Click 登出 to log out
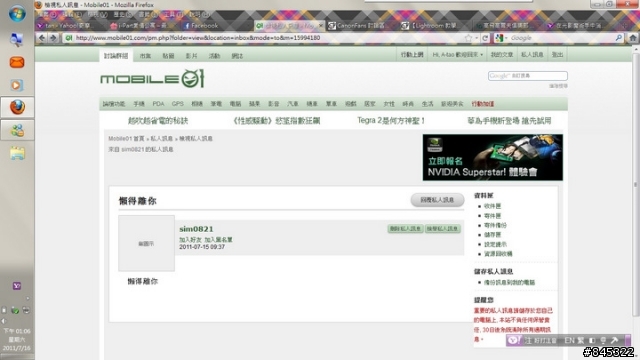This screenshot has height=360, width=640. click(x=557, y=55)
